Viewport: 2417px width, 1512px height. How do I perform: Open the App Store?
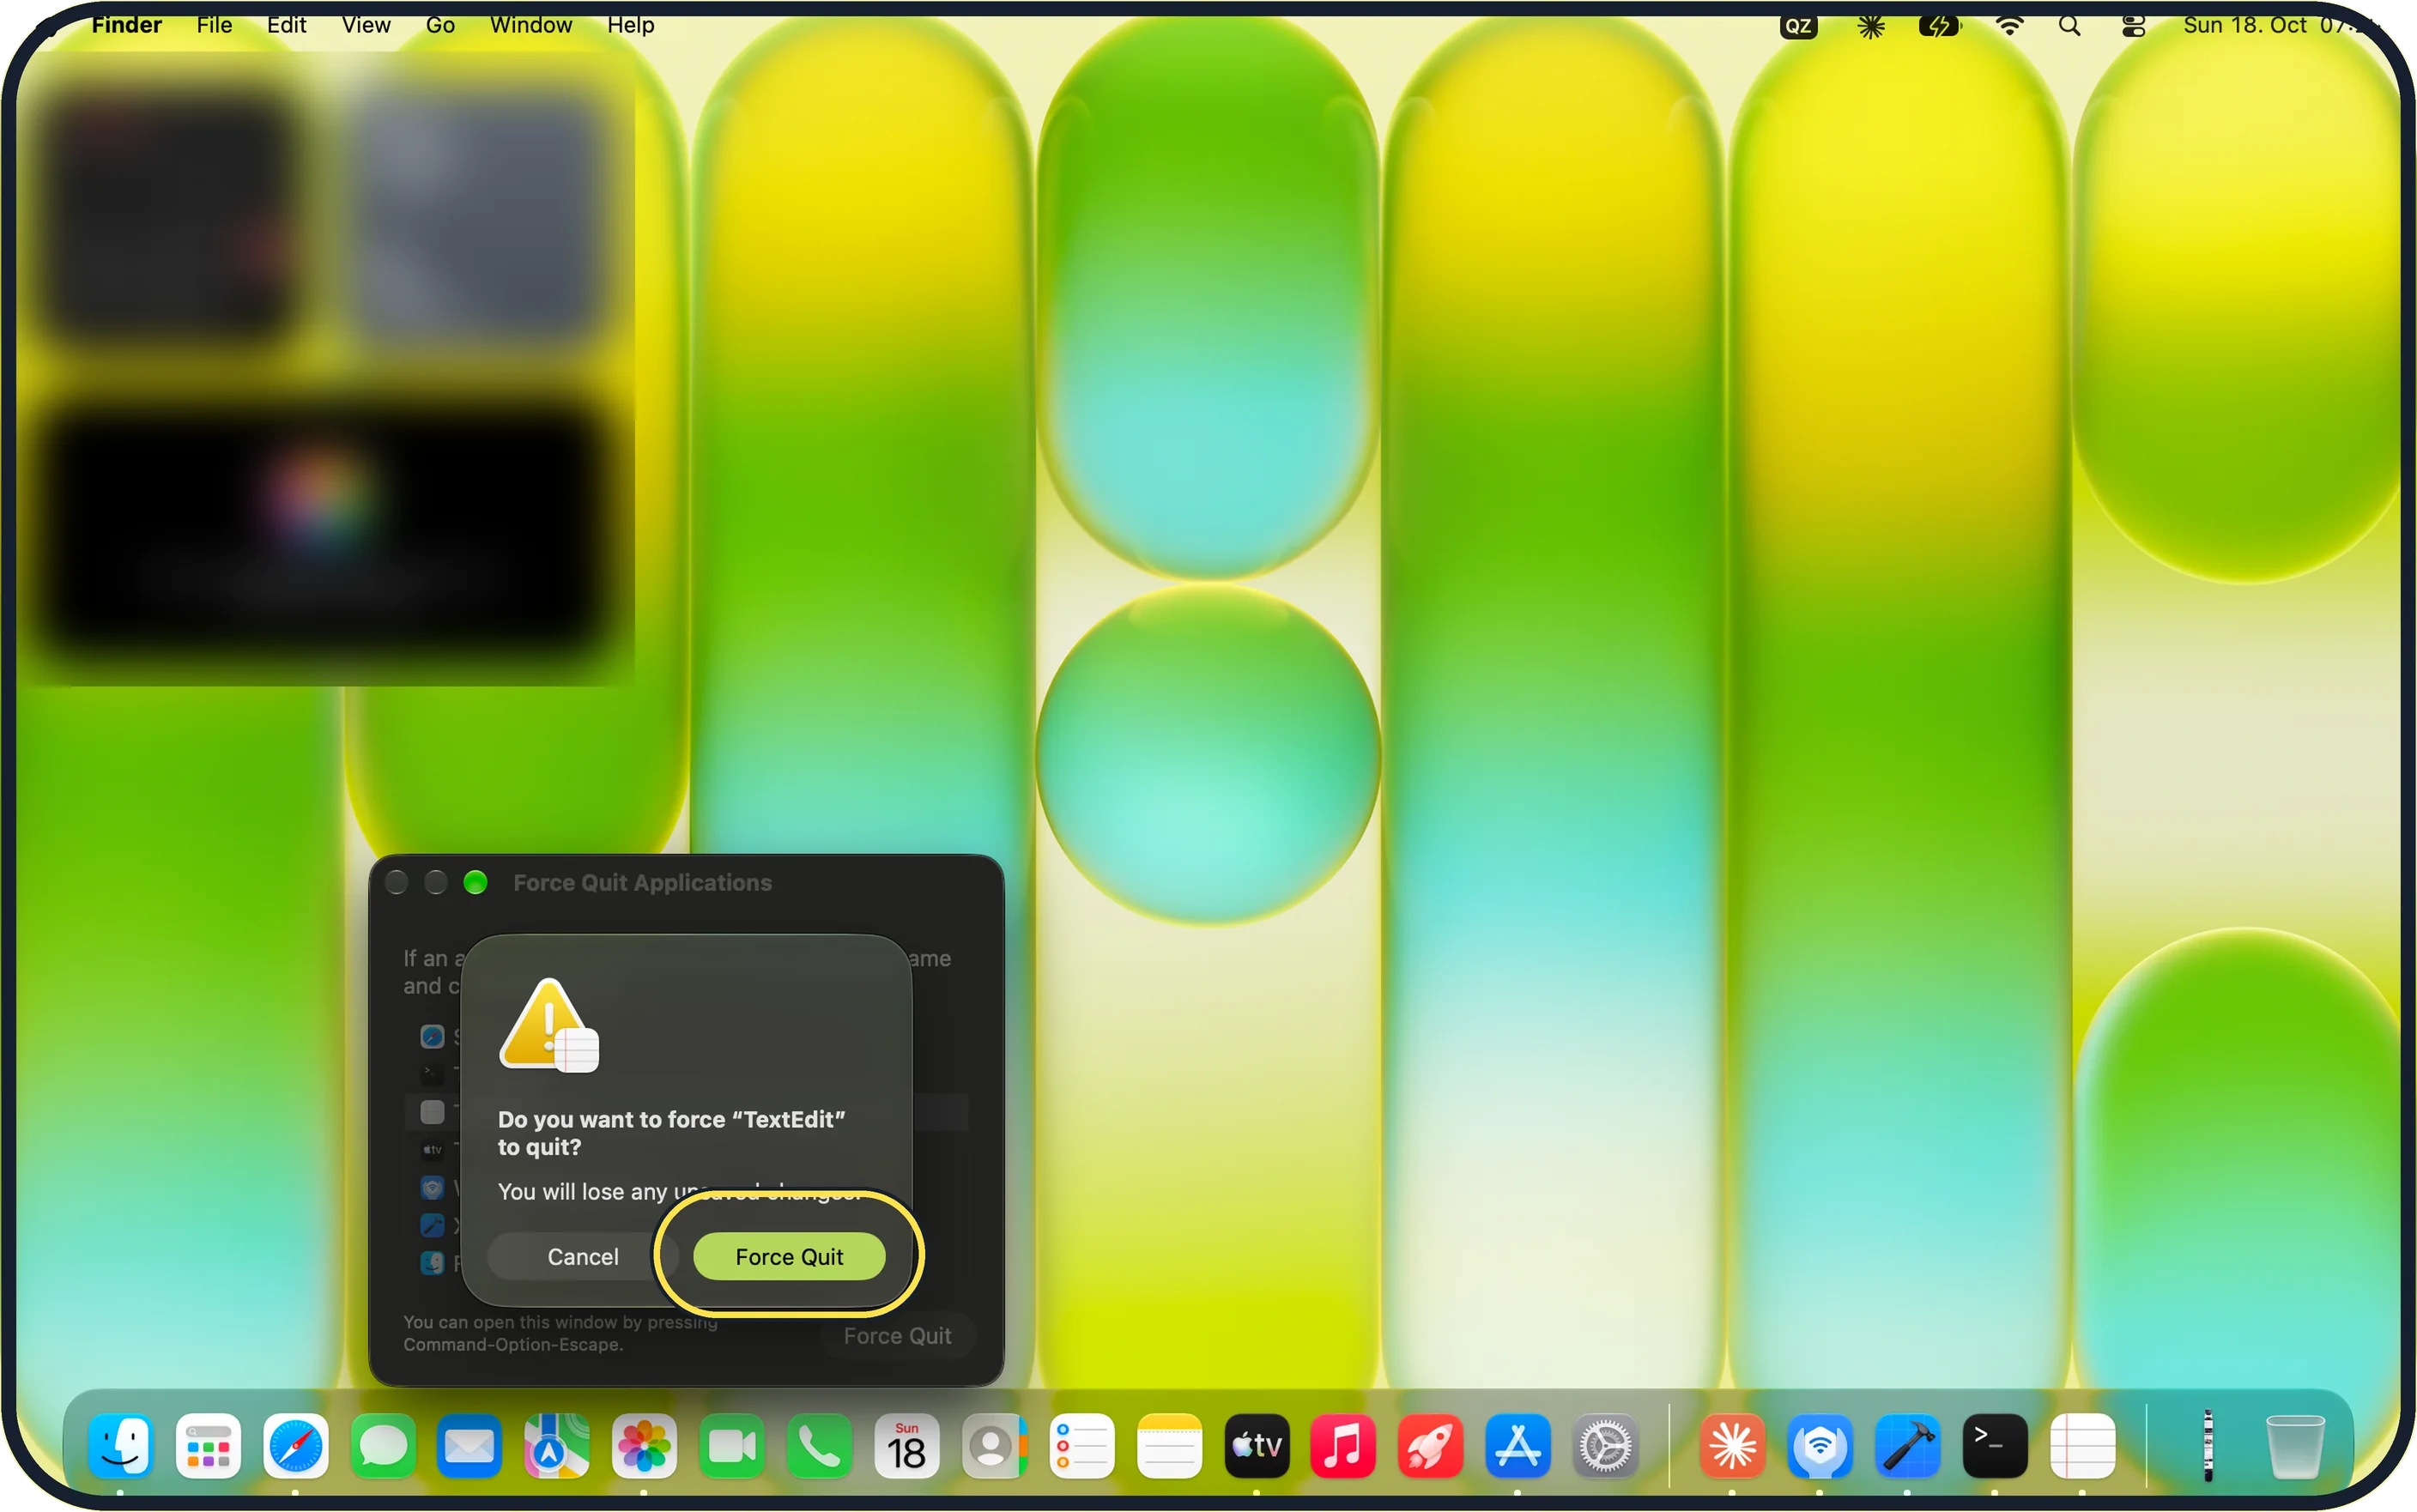point(1517,1446)
